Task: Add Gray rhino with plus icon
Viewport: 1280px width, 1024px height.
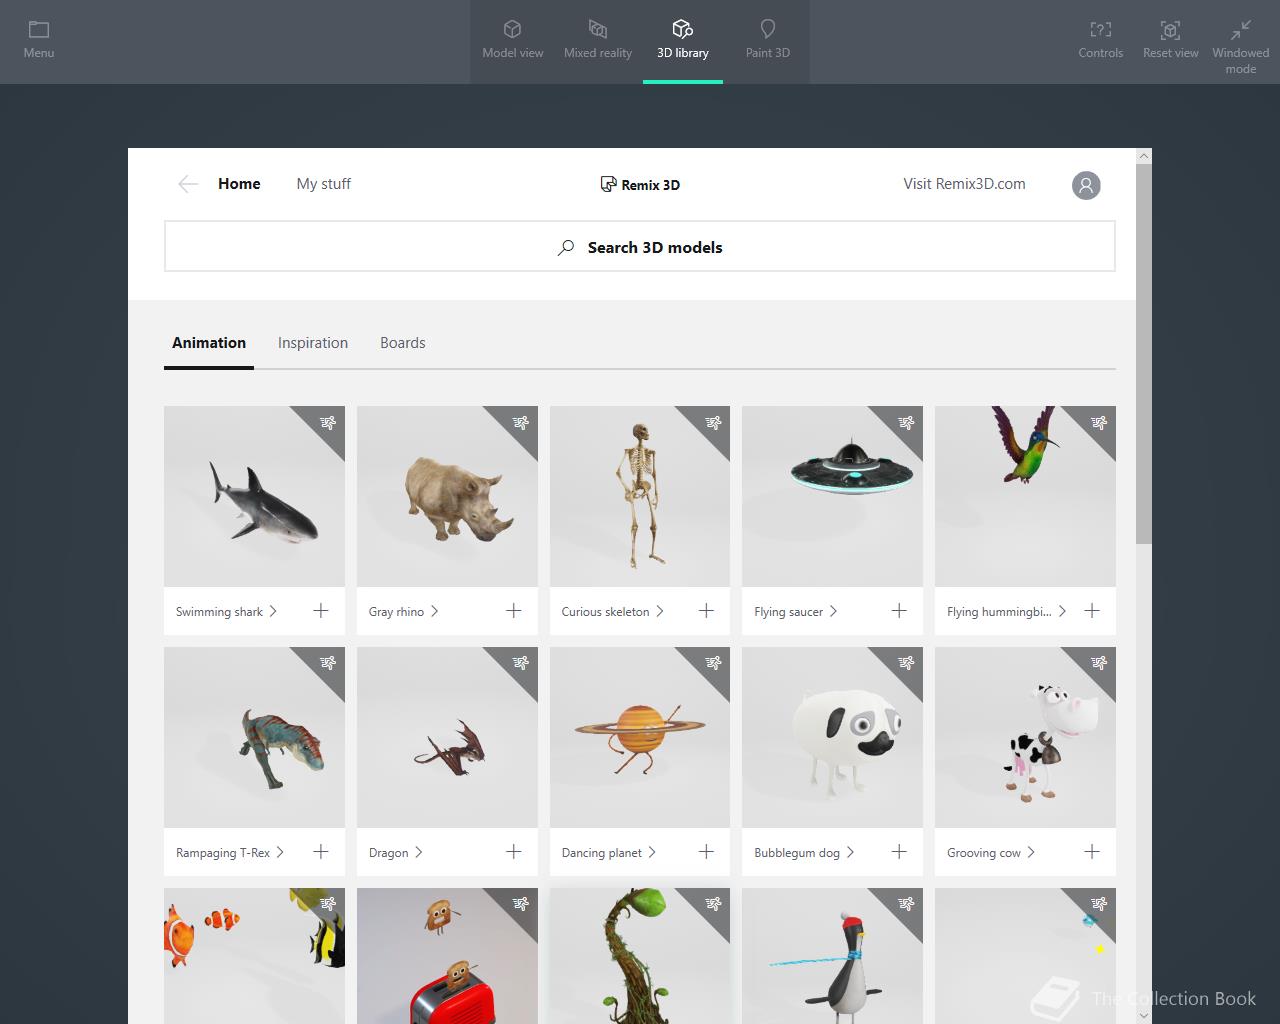Action: click(x=514, y=611)
